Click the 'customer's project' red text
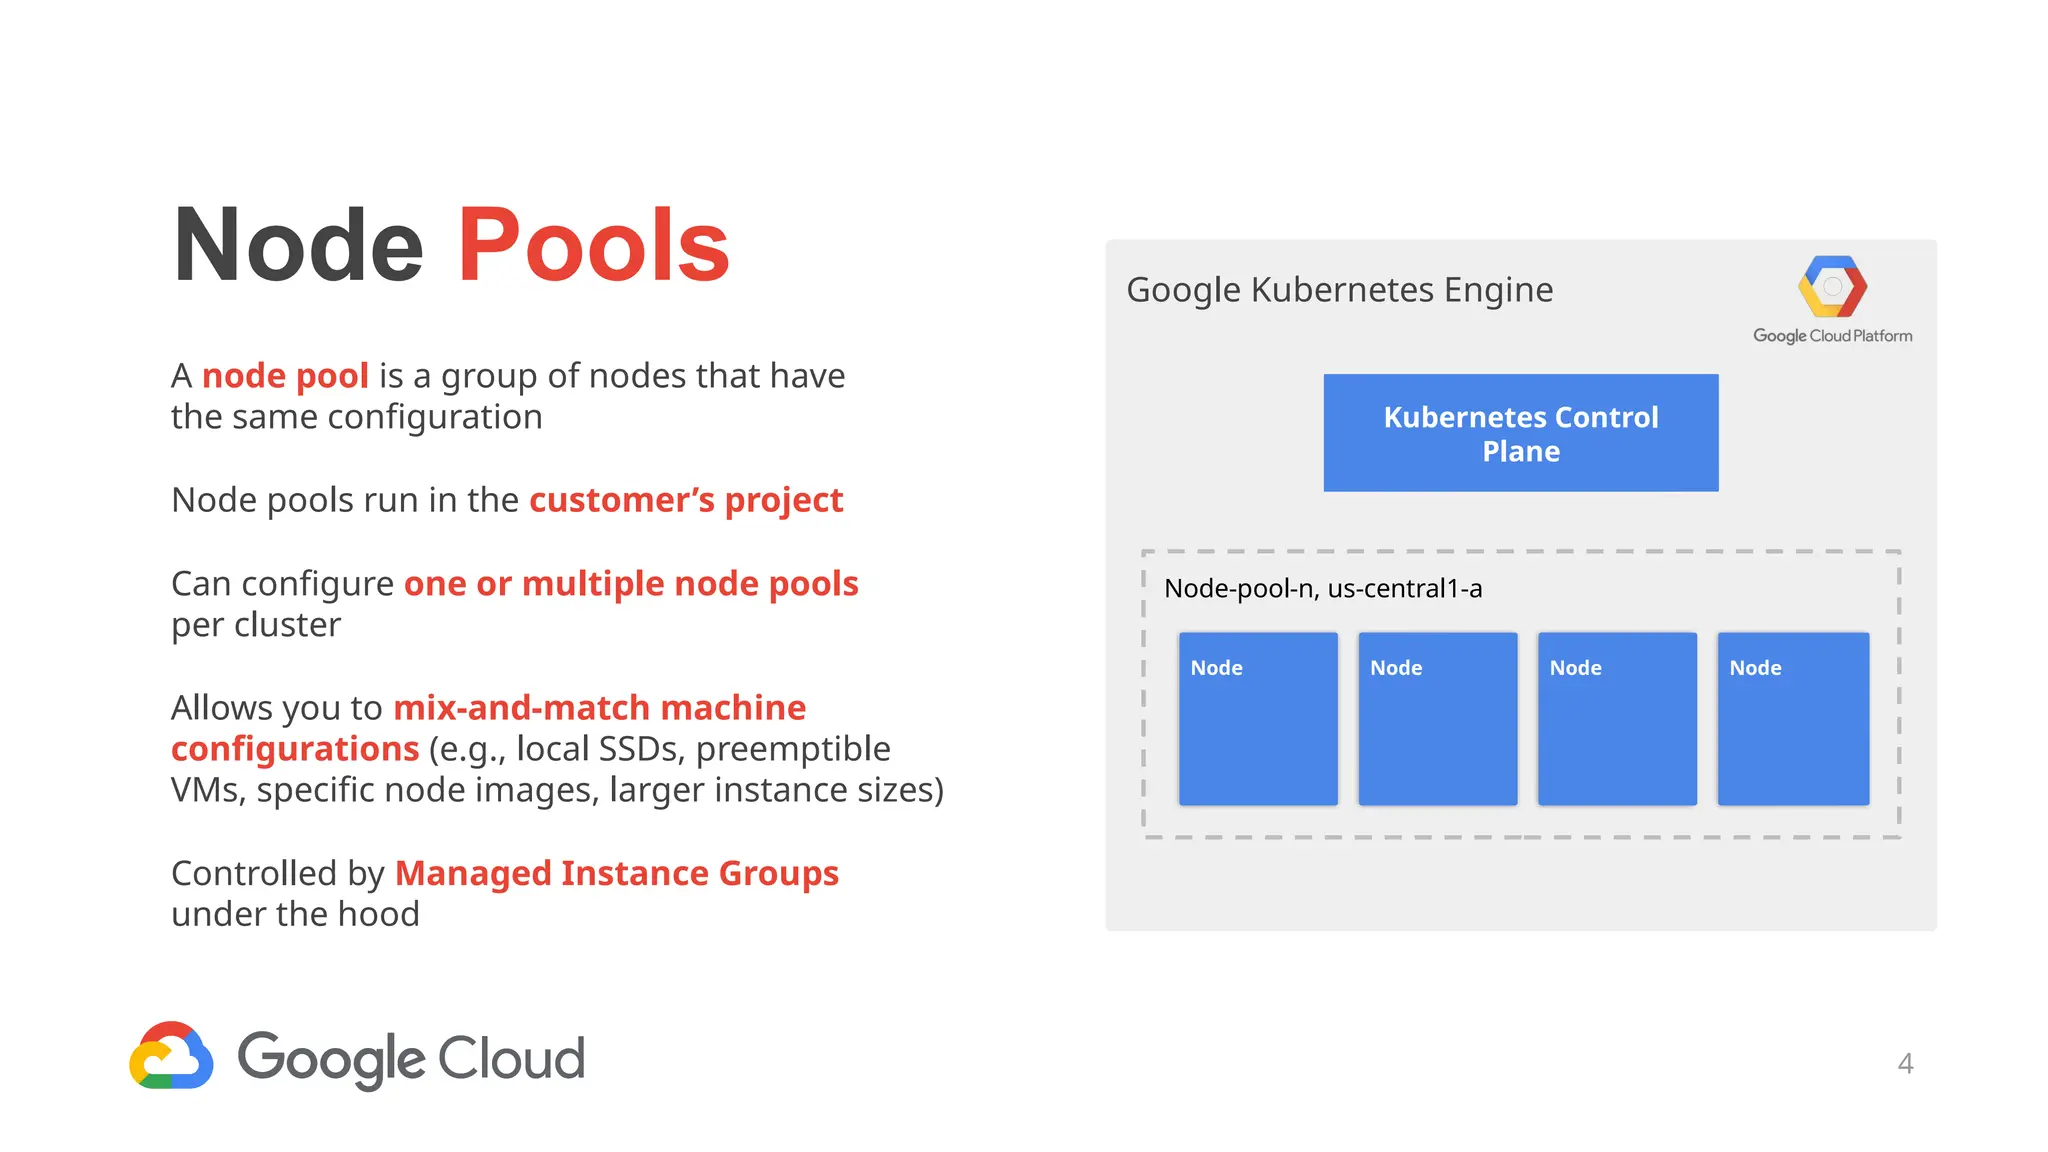Image resolution: width=2048 pixels, height=1152 pixels. click(686, 500)
